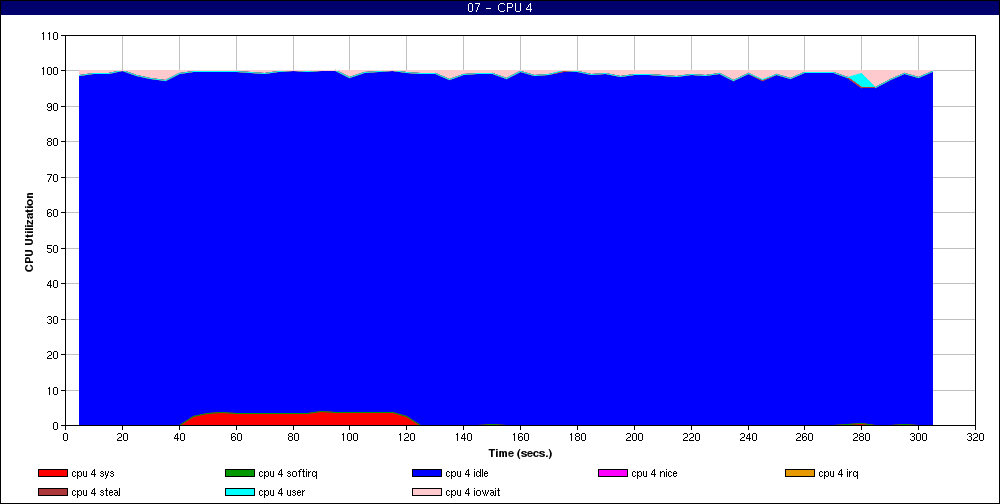Click the 40 x-axis tick label

tap(179, 437)
